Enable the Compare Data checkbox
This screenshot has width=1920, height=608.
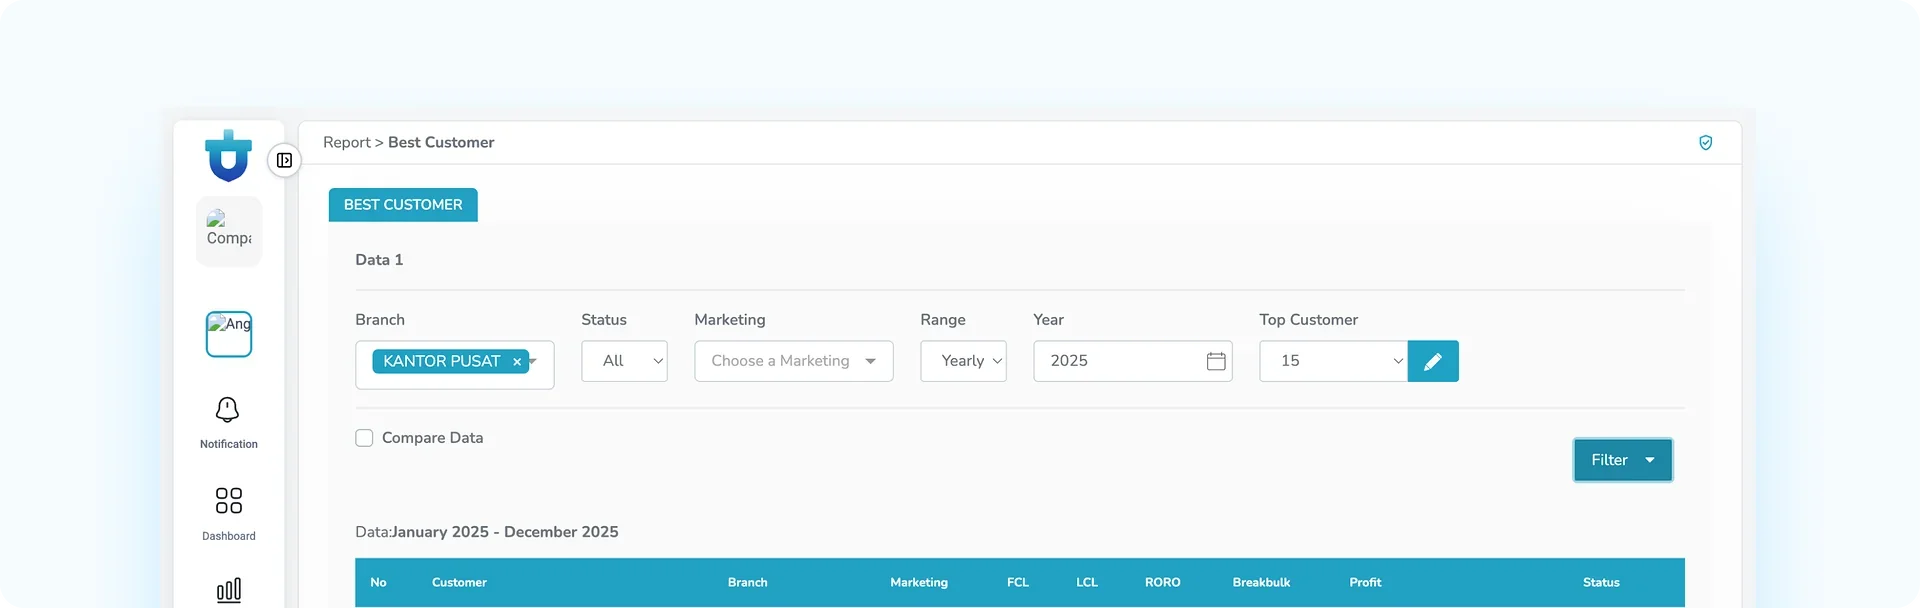coord(364,438)
